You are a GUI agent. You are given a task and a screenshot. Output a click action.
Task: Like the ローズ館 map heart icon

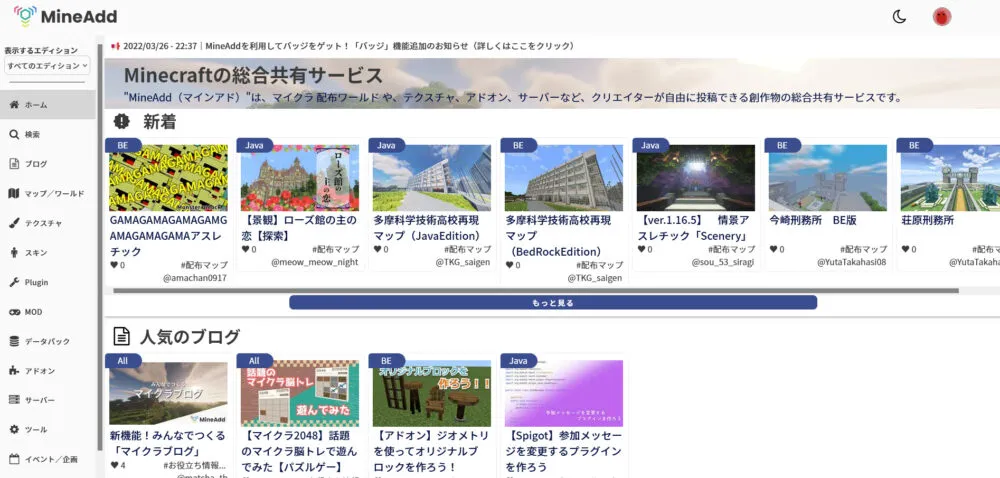(x=244, y=250)
